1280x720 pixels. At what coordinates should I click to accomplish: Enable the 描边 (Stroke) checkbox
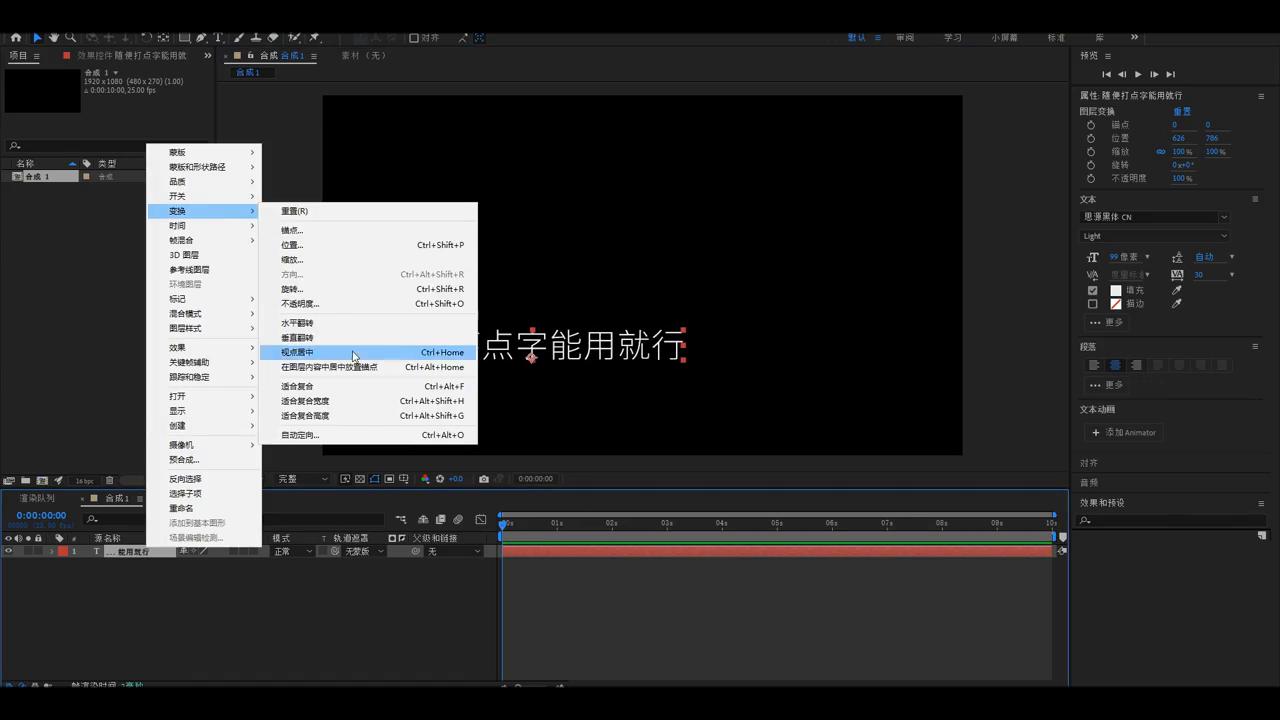click(1093, 304)
